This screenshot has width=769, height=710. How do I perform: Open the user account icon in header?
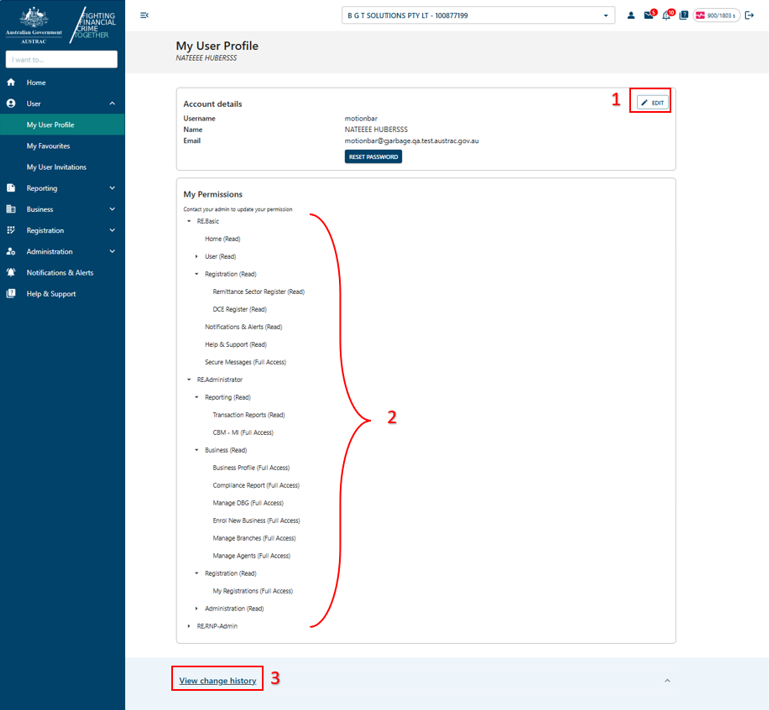(631, 16)
